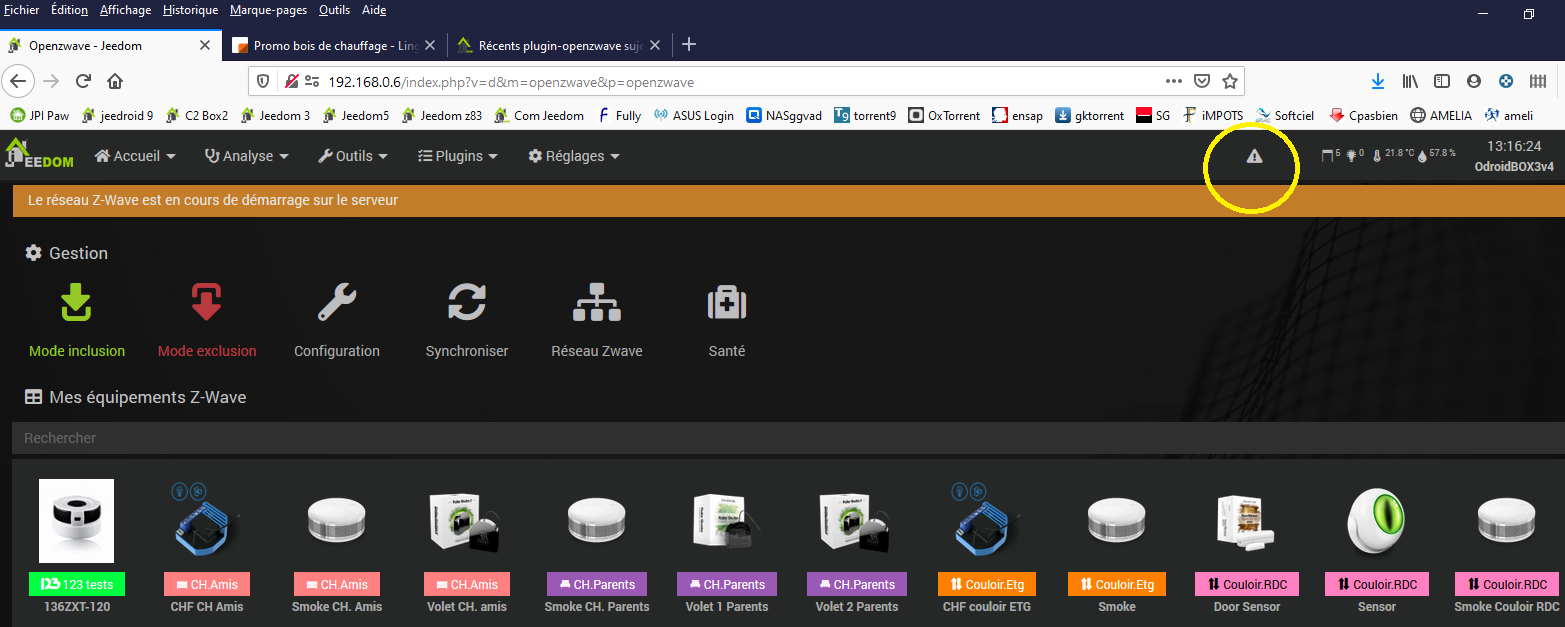Activate Mode exclusion

click(x=207, y=320)
